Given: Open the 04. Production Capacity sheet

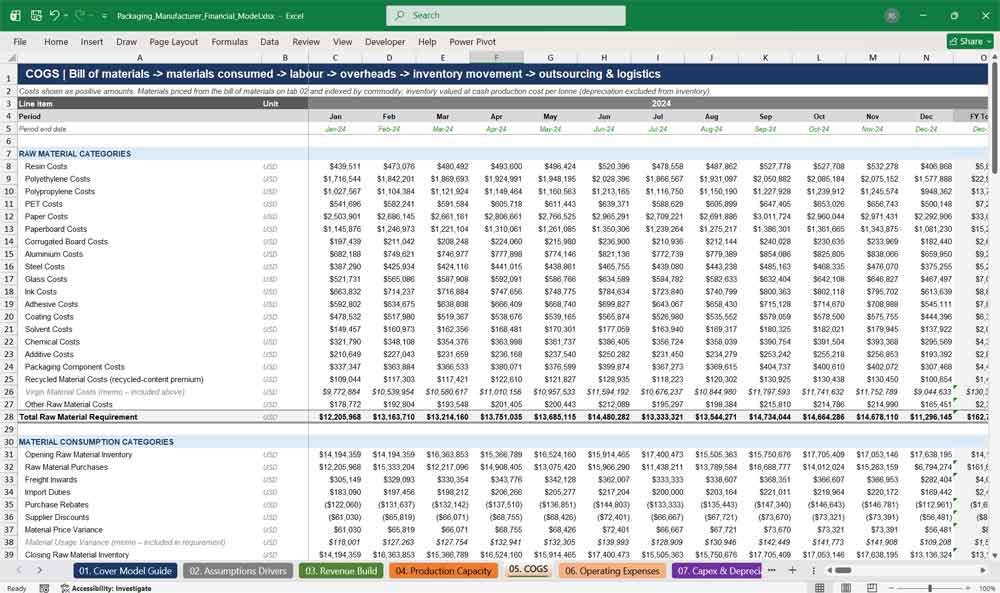Looking at the screenshot, I should coord(443,571).
